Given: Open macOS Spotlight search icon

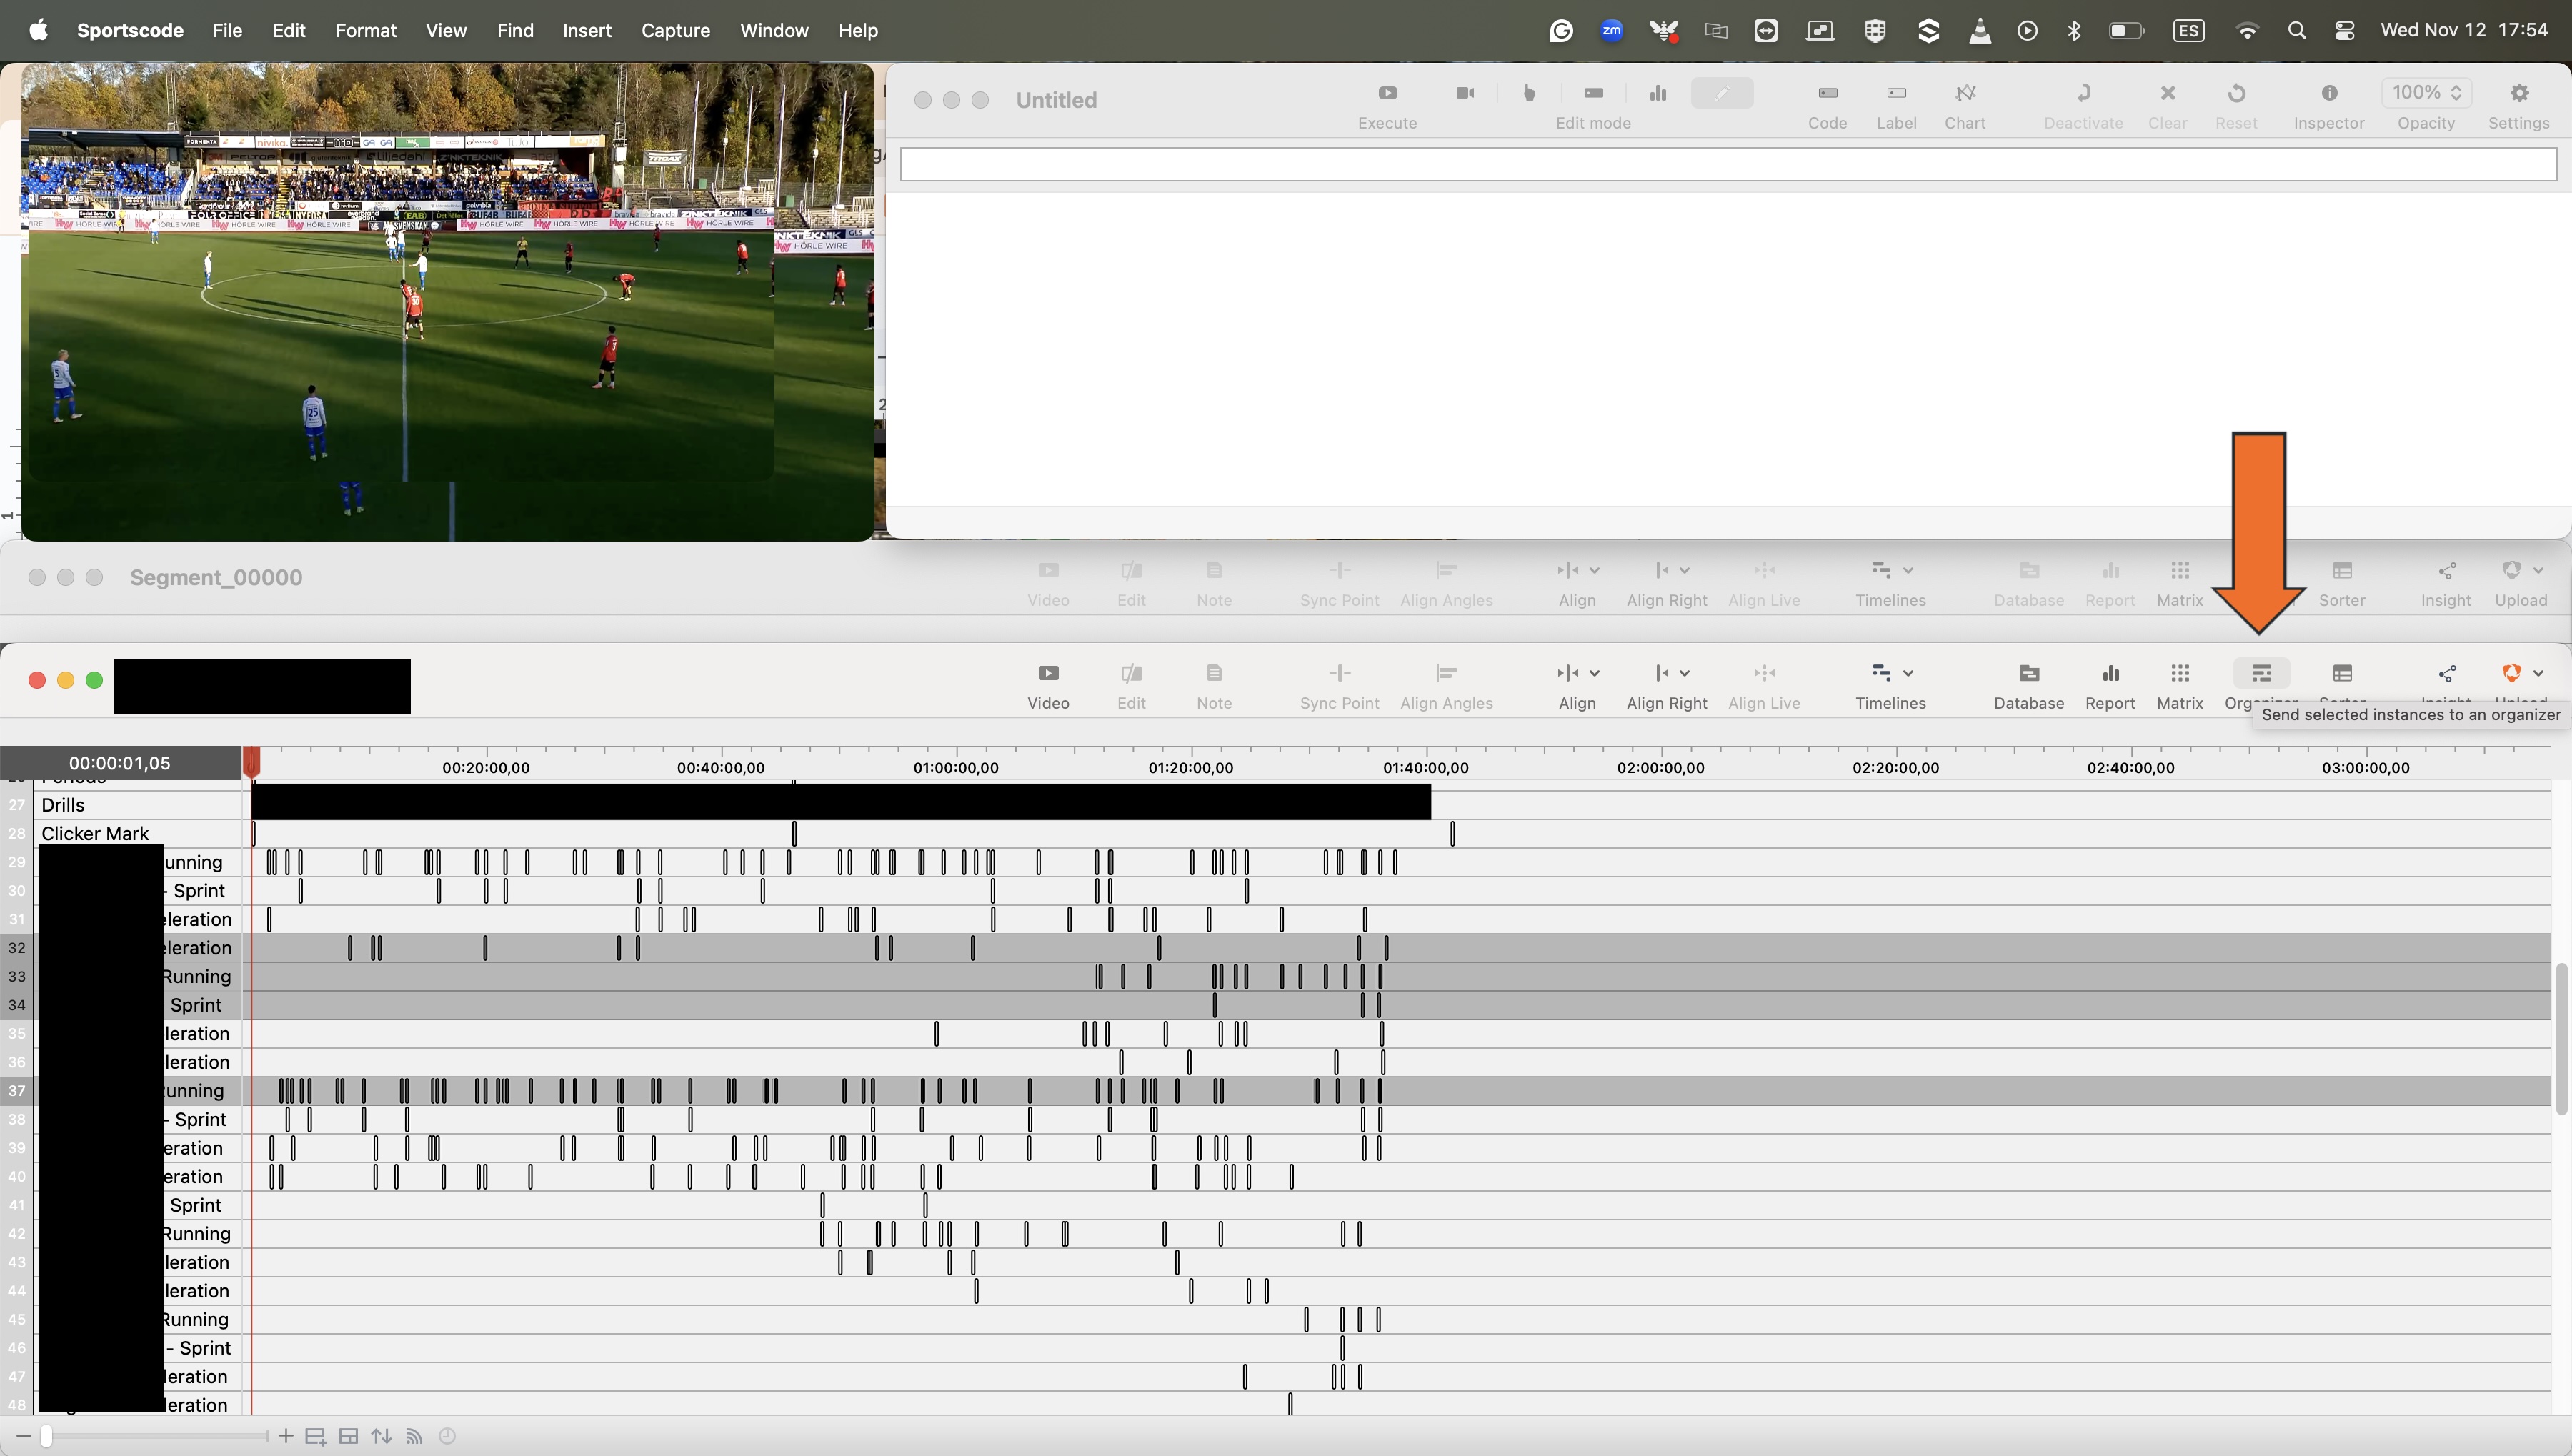Looking at the screenshot, I should click(x=2296, y=31).
